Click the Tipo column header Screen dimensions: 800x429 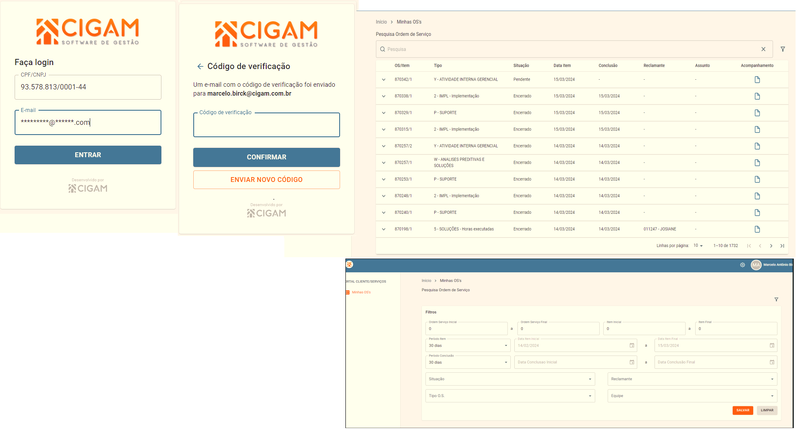(x=438, y=66)
